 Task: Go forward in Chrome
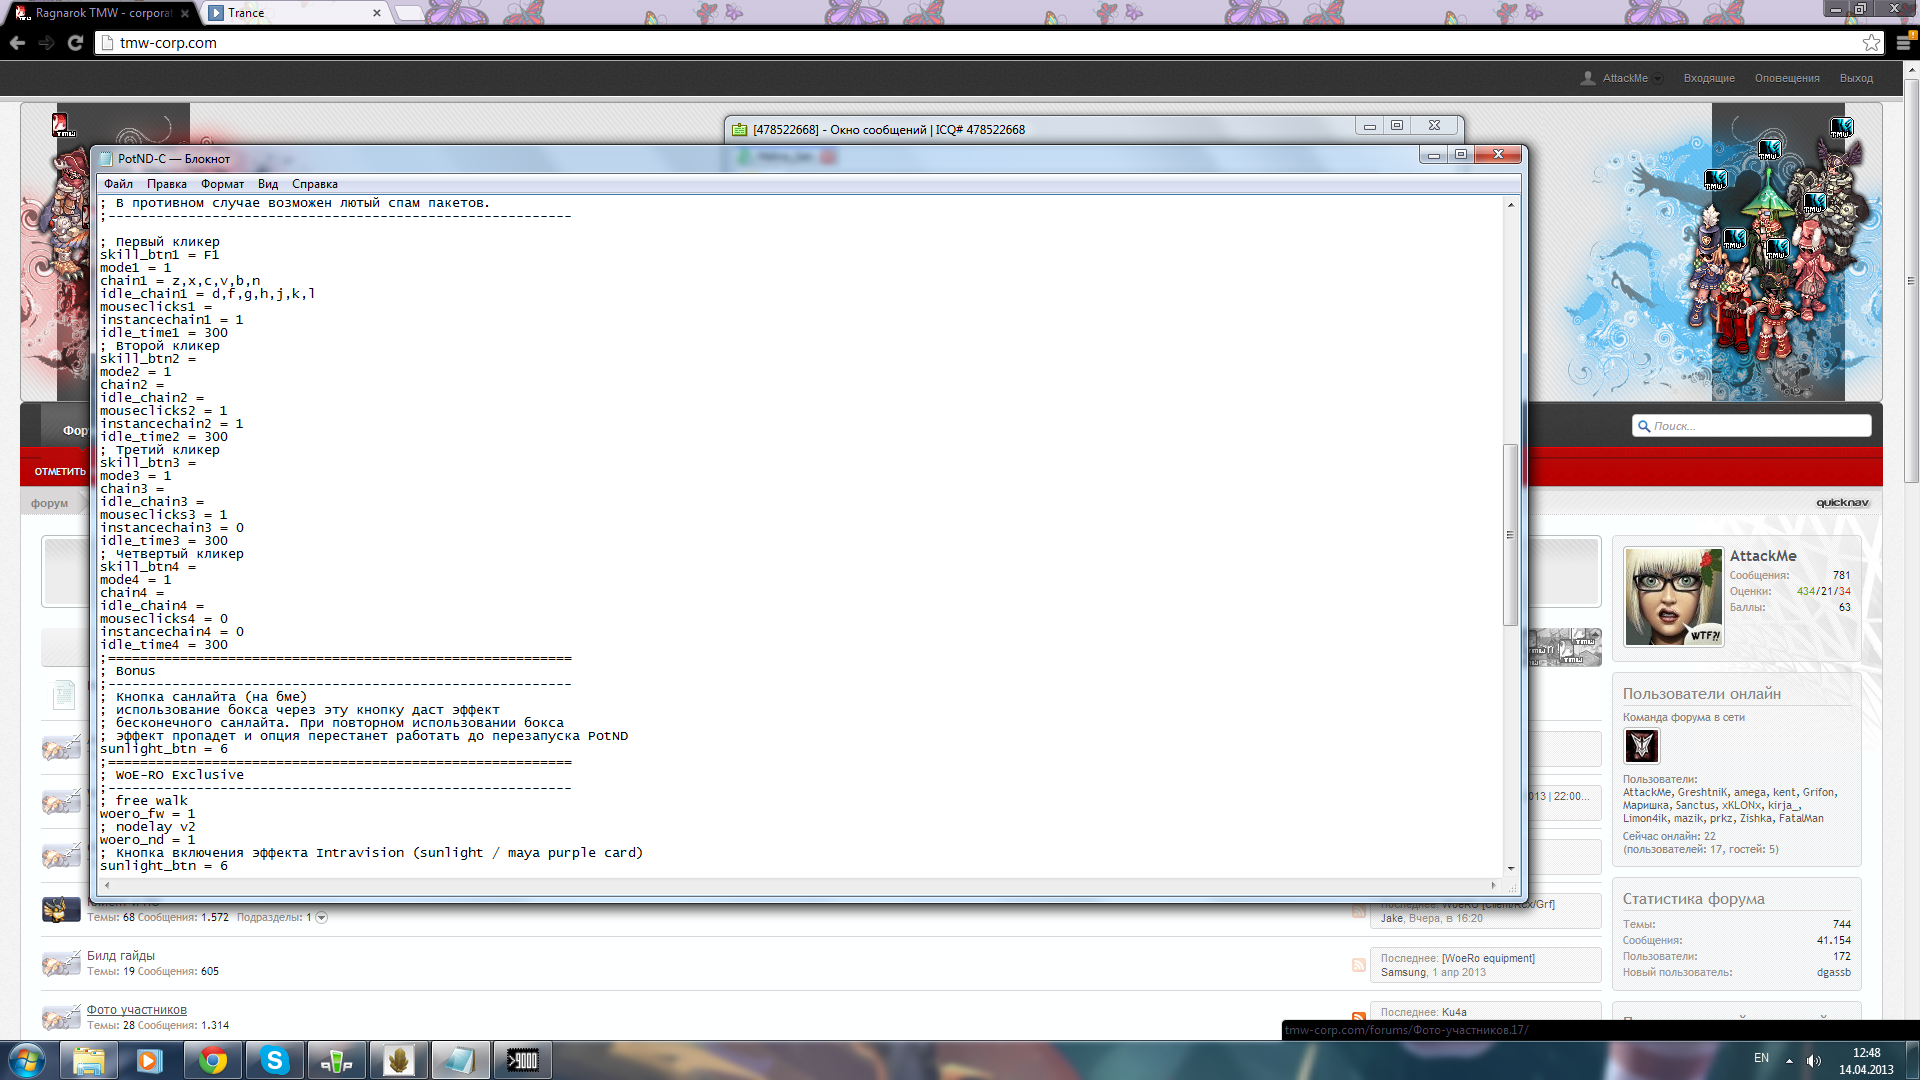click(x=46, y=43)
